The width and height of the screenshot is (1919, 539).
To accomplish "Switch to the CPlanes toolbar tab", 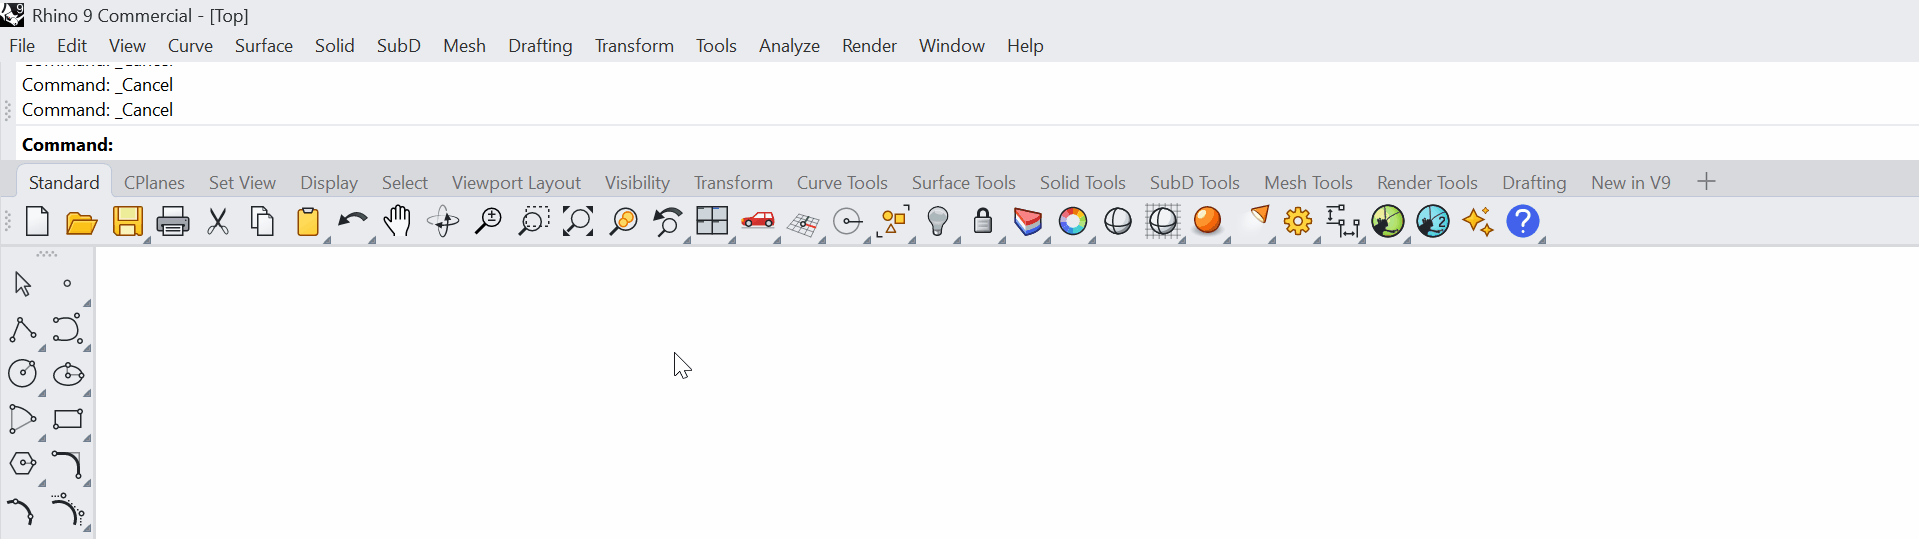I will click(154, 183).
